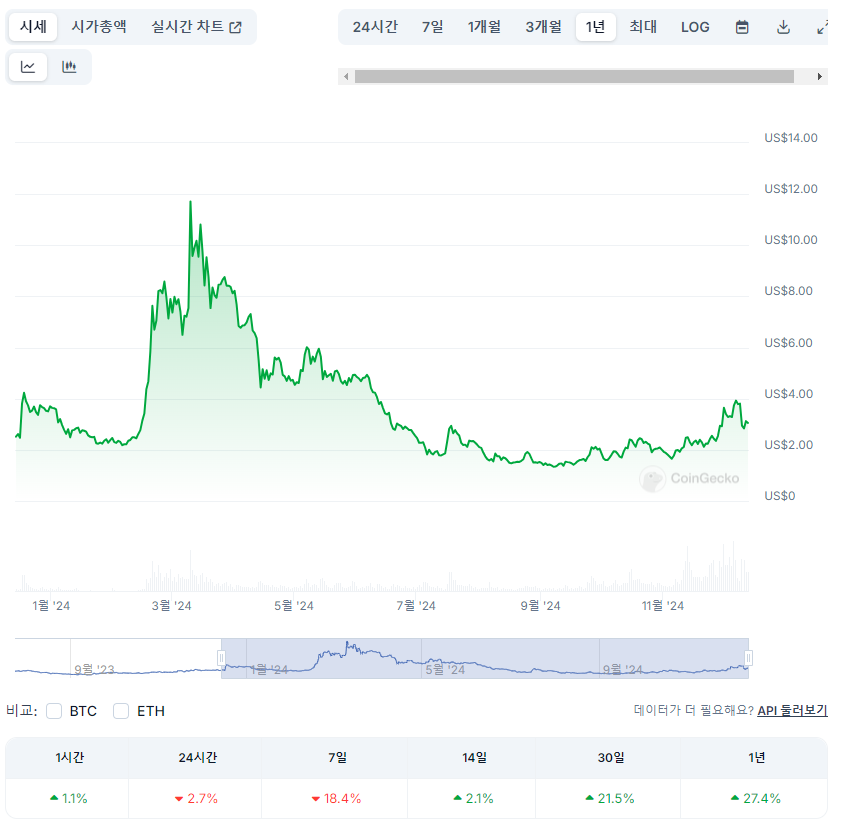Click the 2.1% fourteen-day change value
842x827 pixels.
(x=474, y=799)
